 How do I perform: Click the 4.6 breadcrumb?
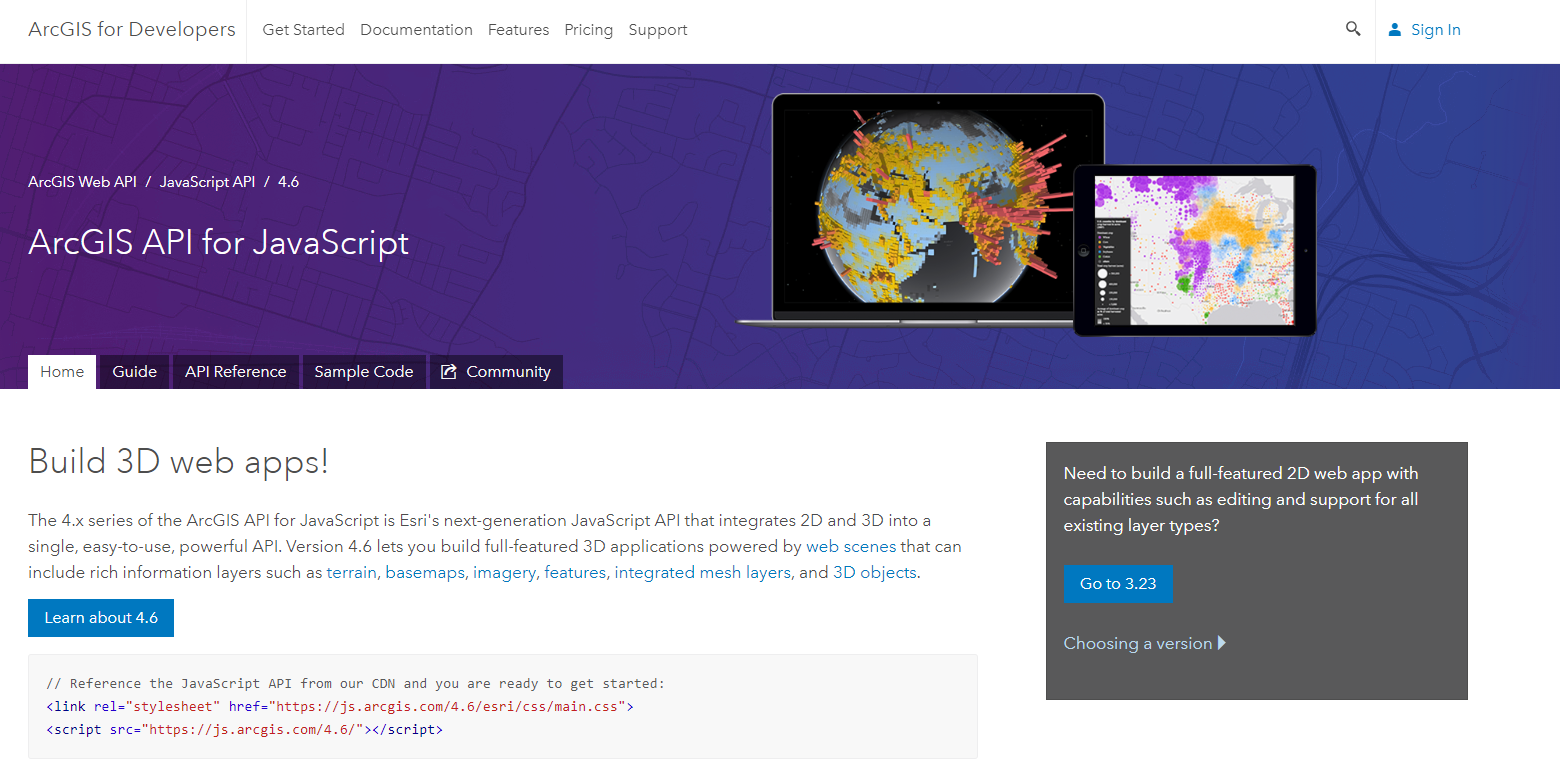[x=288, y=182]
